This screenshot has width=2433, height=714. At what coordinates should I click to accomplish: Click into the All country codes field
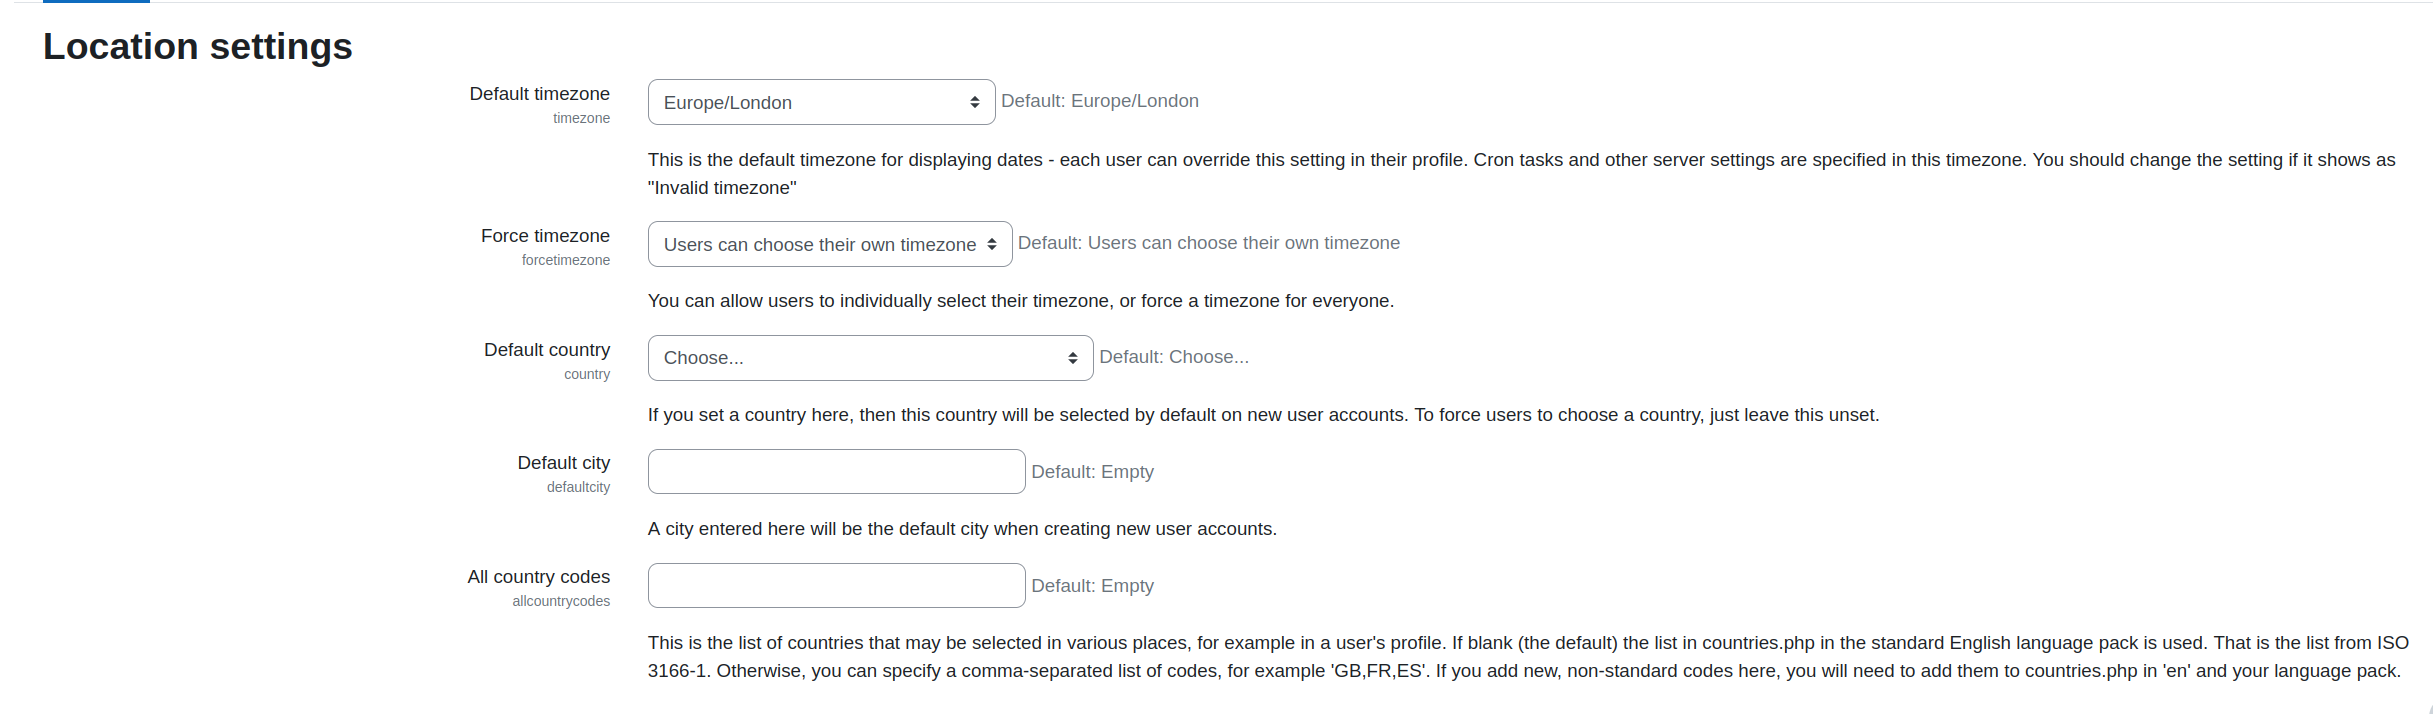(x=836, y=585)
